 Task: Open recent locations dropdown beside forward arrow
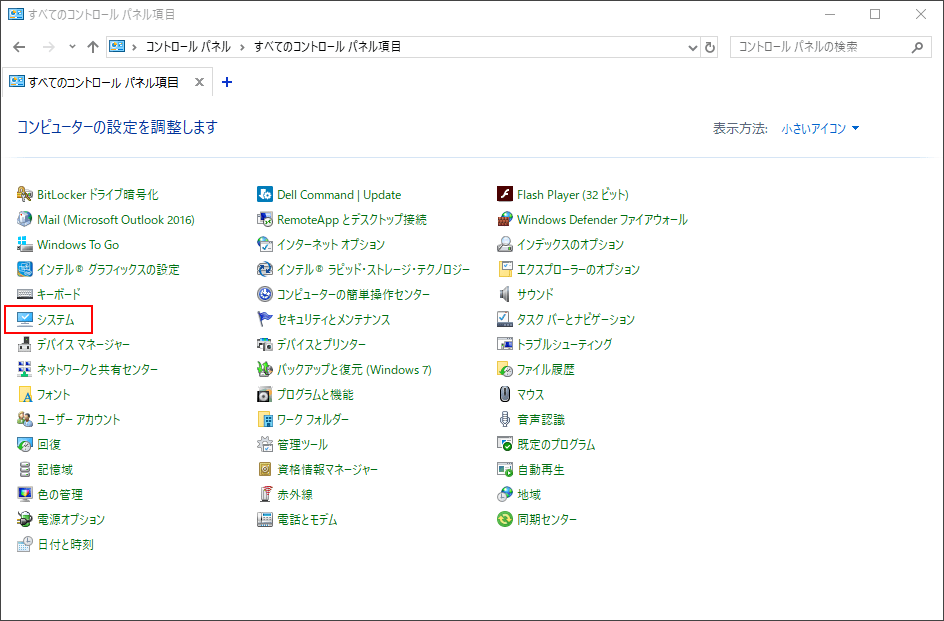pos(72,47)
